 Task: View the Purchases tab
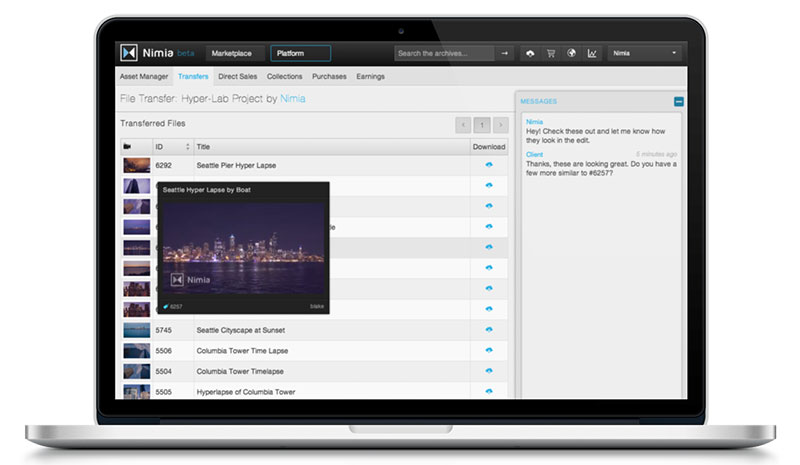329,77
